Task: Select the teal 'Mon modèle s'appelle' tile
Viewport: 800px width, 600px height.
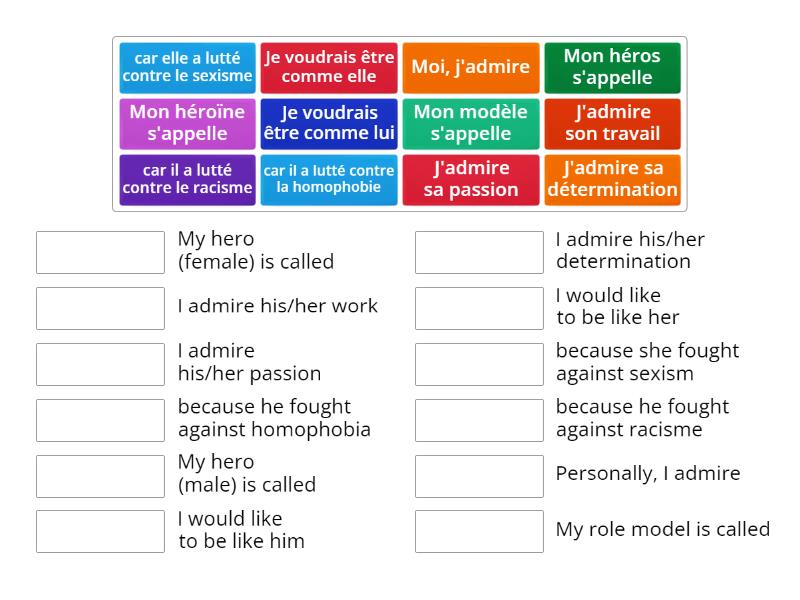Action: [471, 124]
